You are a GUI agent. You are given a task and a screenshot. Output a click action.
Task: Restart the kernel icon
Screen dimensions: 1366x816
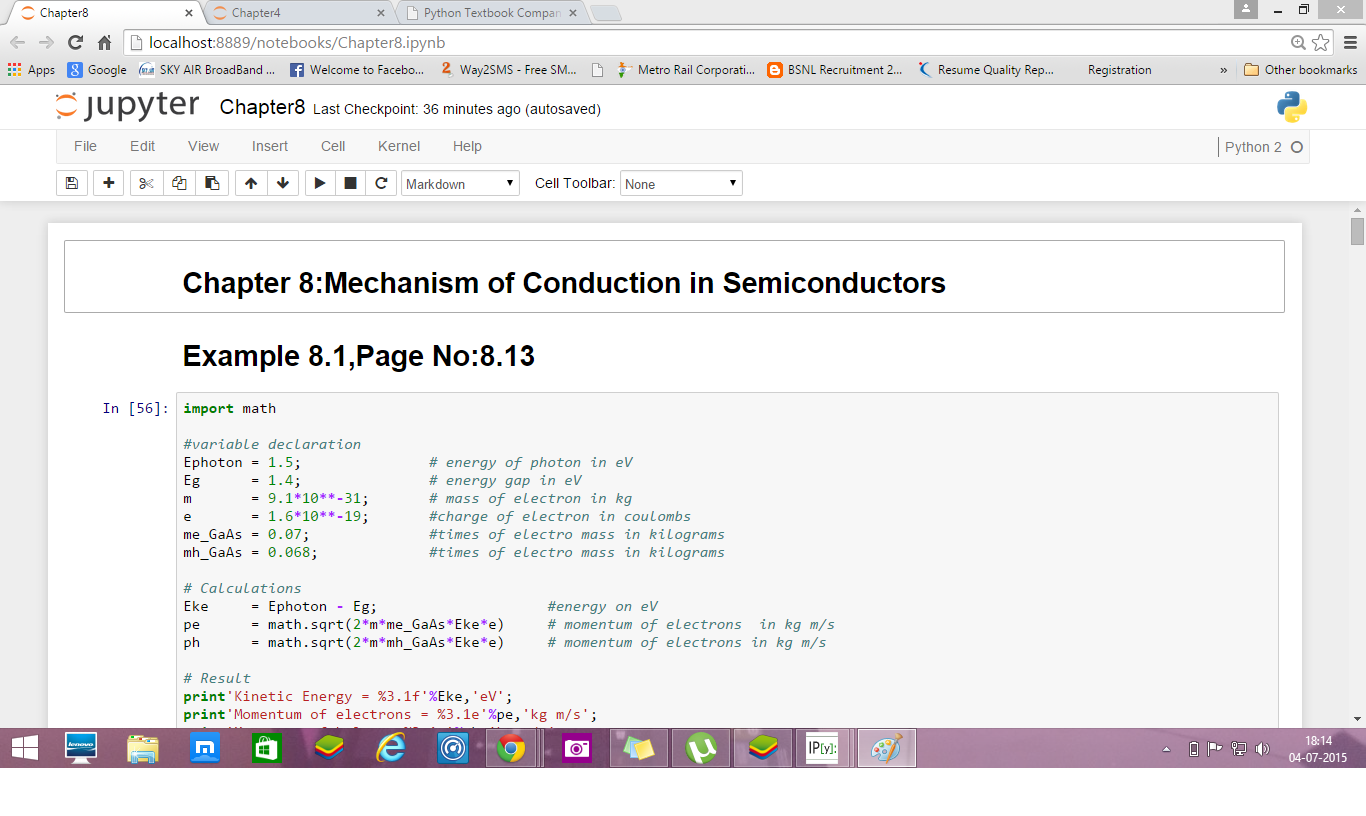pyautogui.click(x=381, y=183)
